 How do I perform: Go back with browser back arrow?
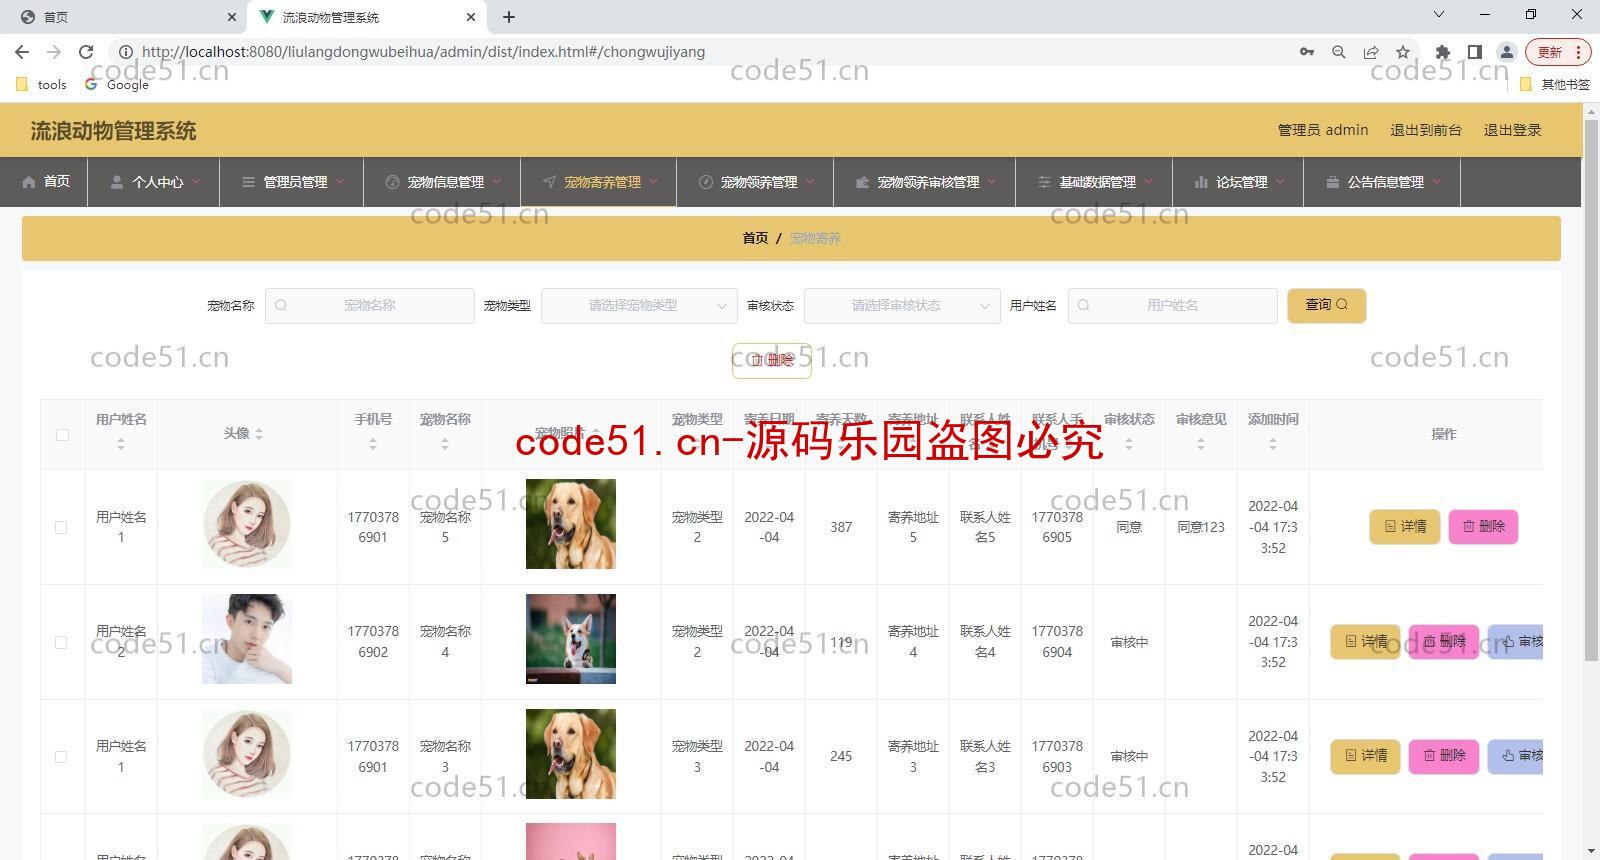coord(22,52)
